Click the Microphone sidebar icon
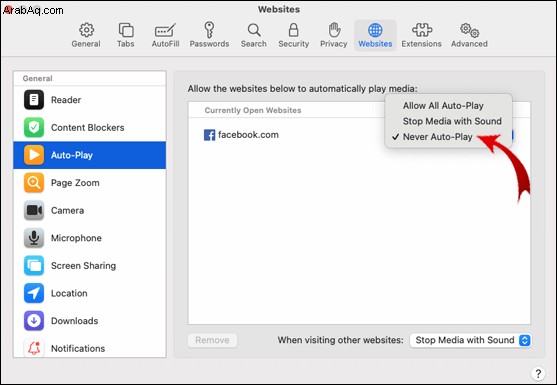 pos(34,238)
